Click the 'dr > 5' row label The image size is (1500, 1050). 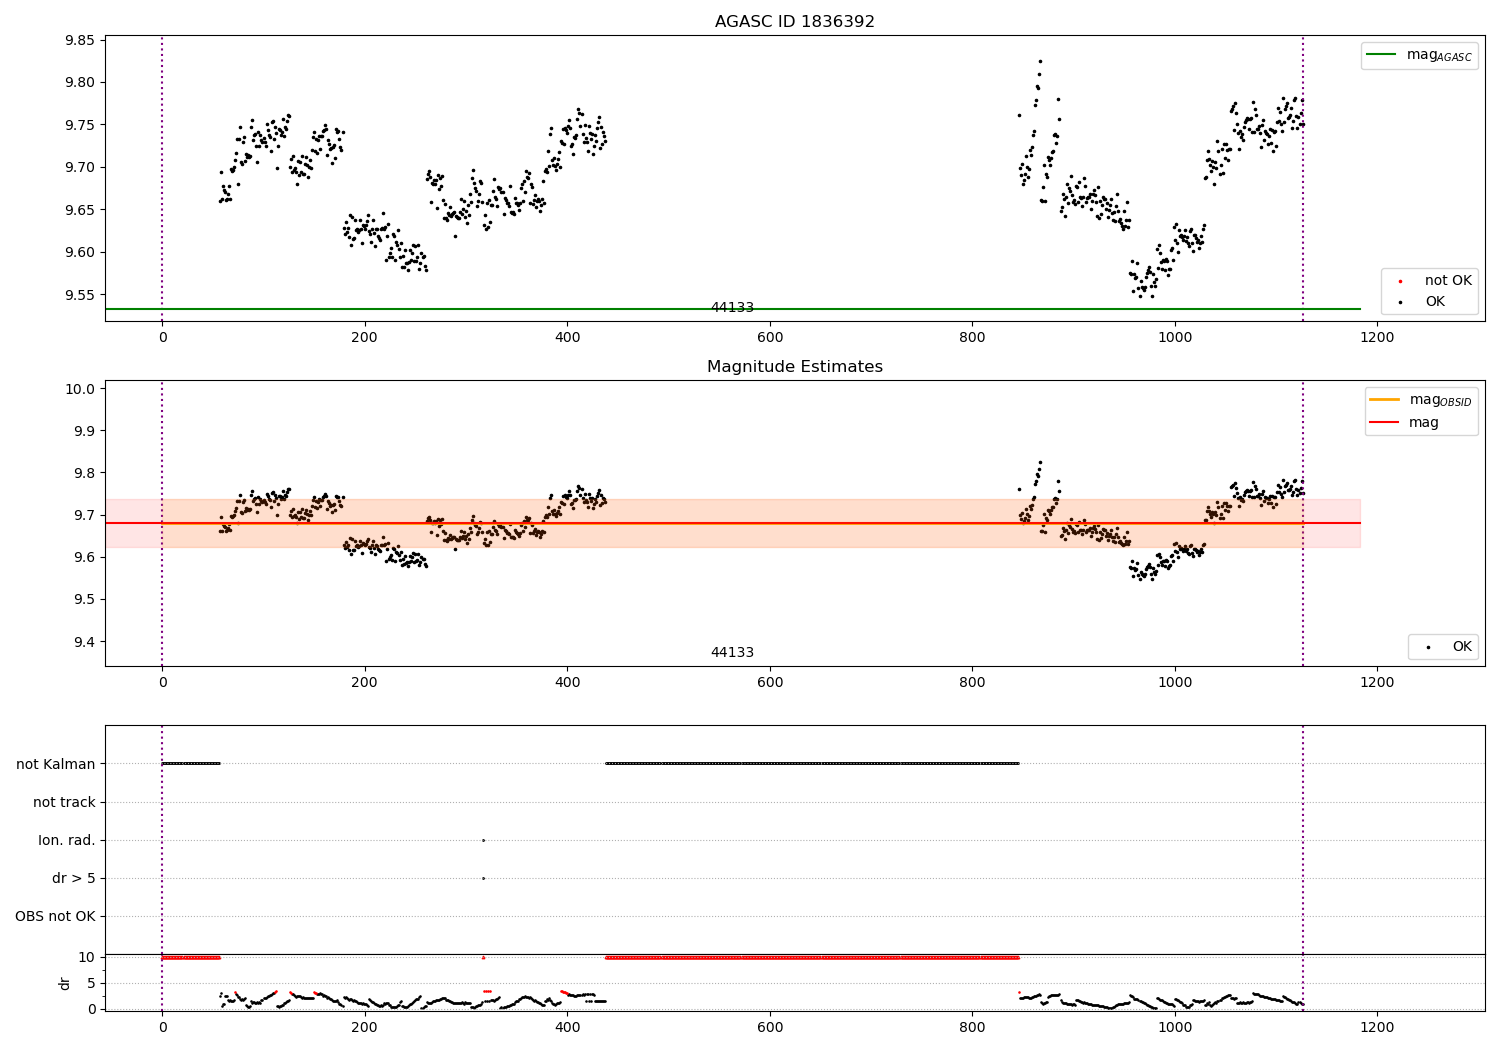74,878
